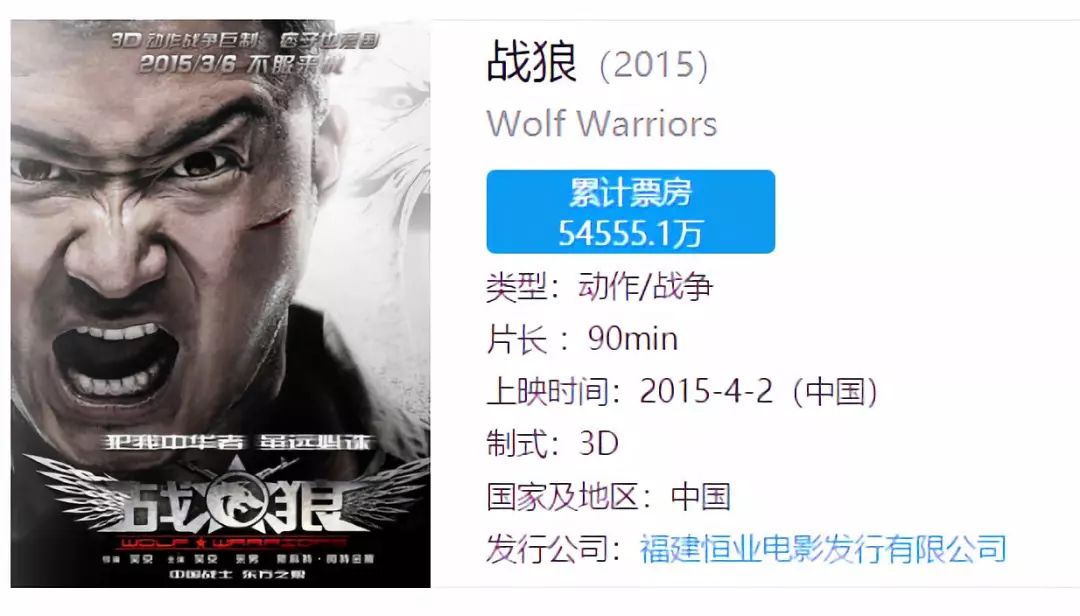Click the 制式 label
1080x616 pixels.
[517, 444]
